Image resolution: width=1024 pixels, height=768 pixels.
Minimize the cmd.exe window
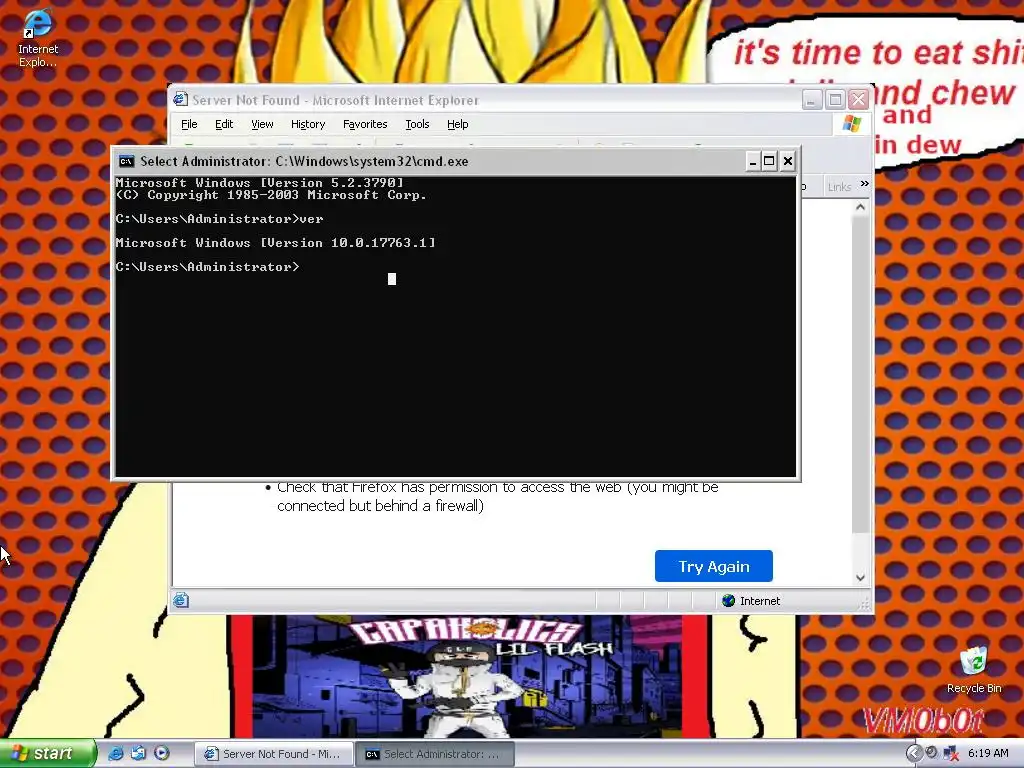[752, 161]
